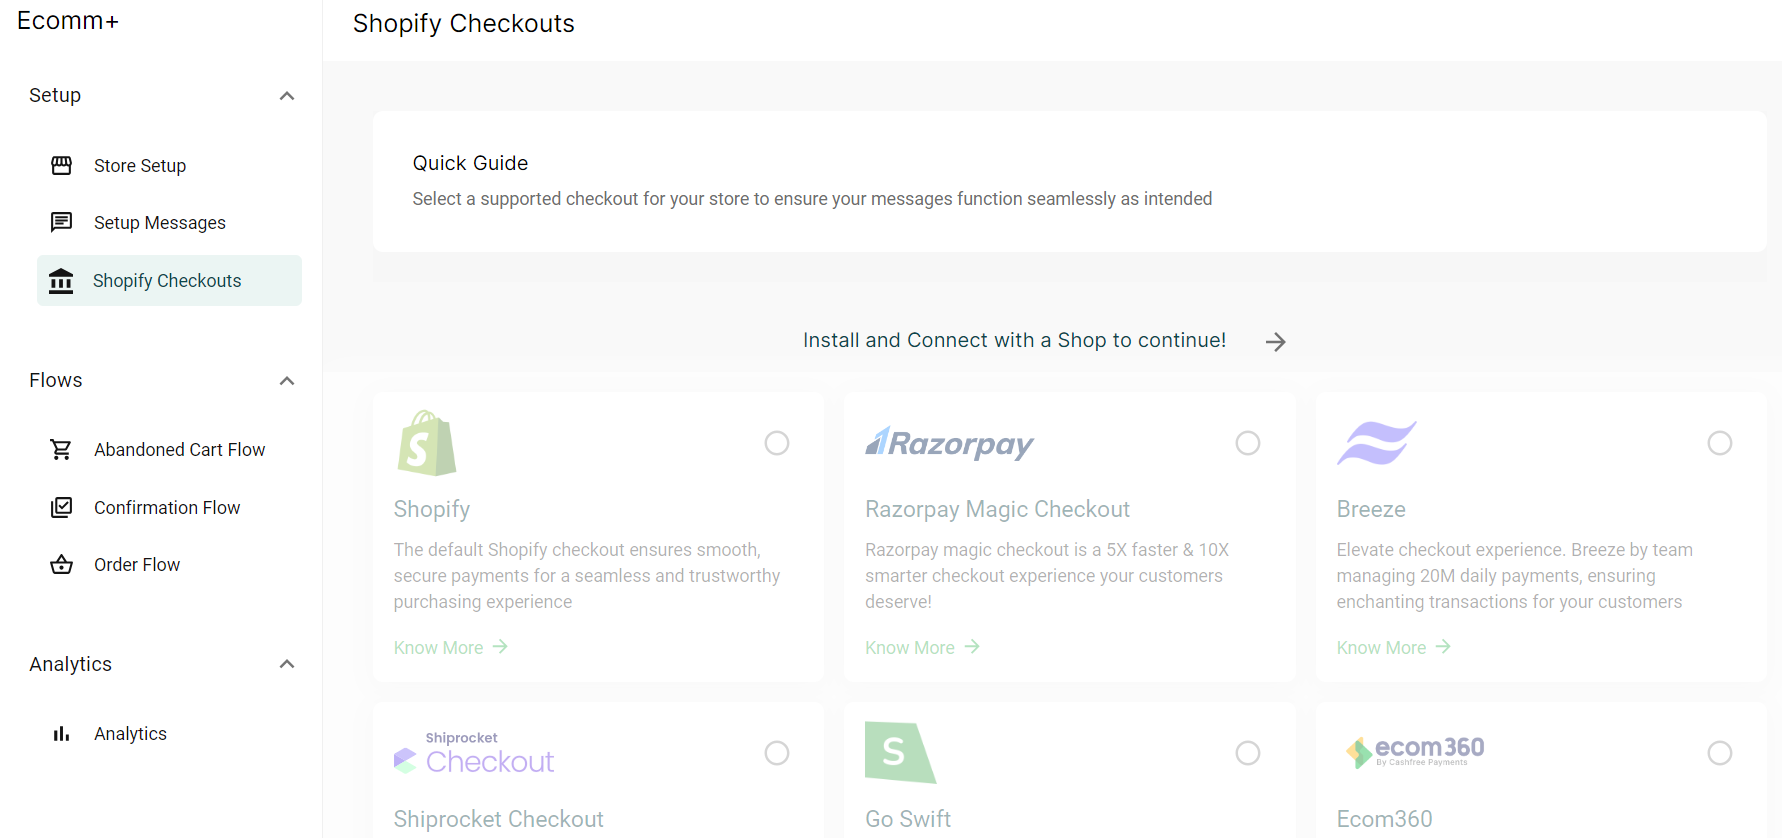
Task: Open Shopify Checkouts menu item
Action: point(169,281)
